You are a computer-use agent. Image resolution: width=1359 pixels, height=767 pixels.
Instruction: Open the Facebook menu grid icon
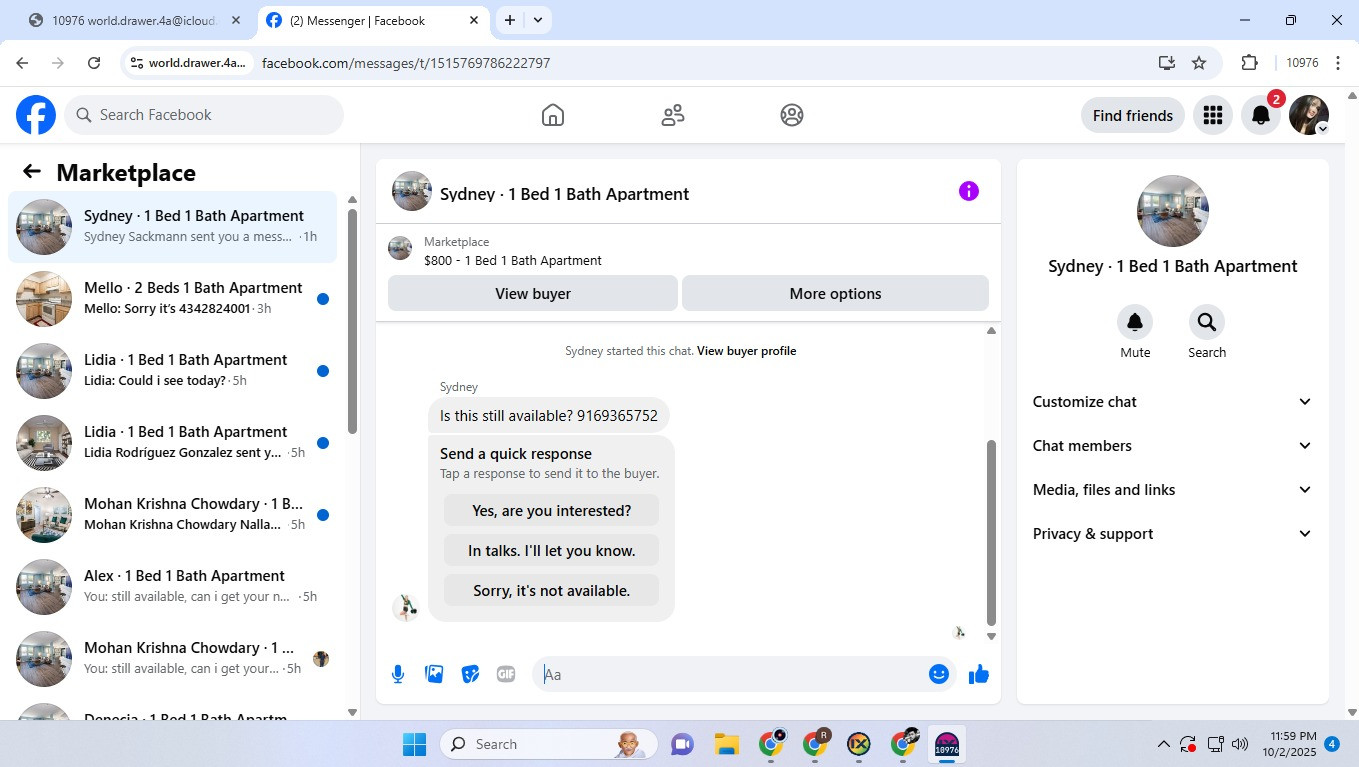[x=1213, y=115]
